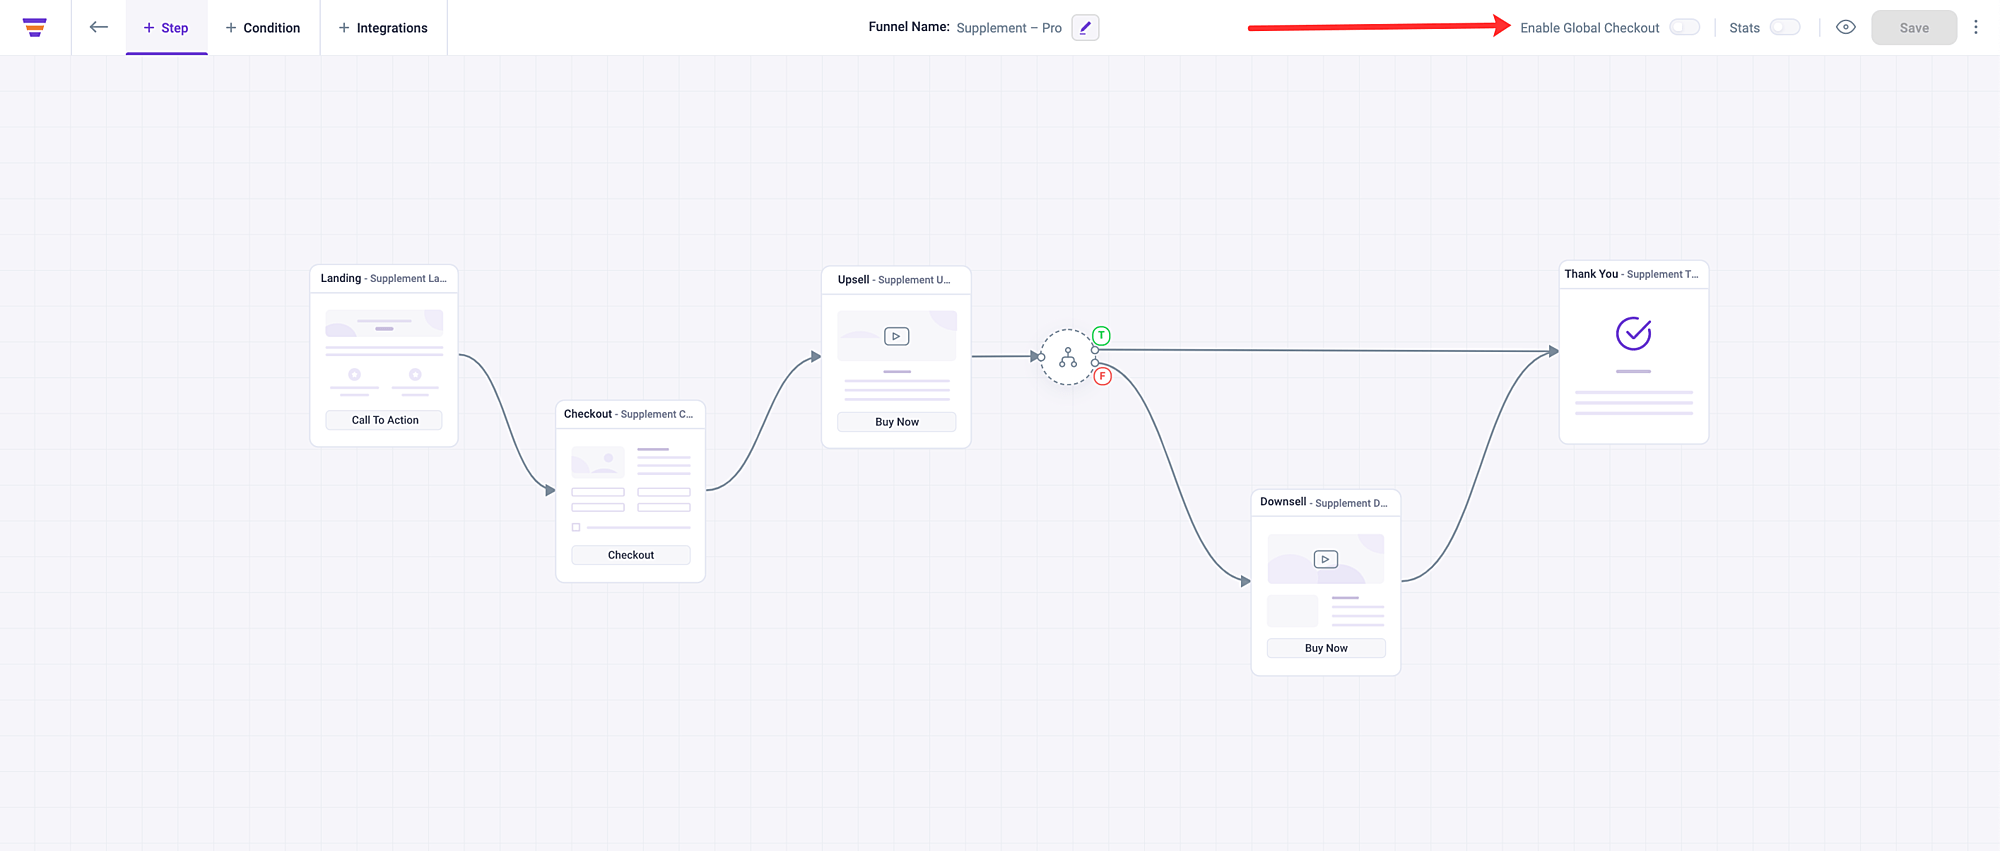The image size is (2000, 851).
Task: Toggle Enable Global Checkout switch
Action: [x=1685, y=27]
